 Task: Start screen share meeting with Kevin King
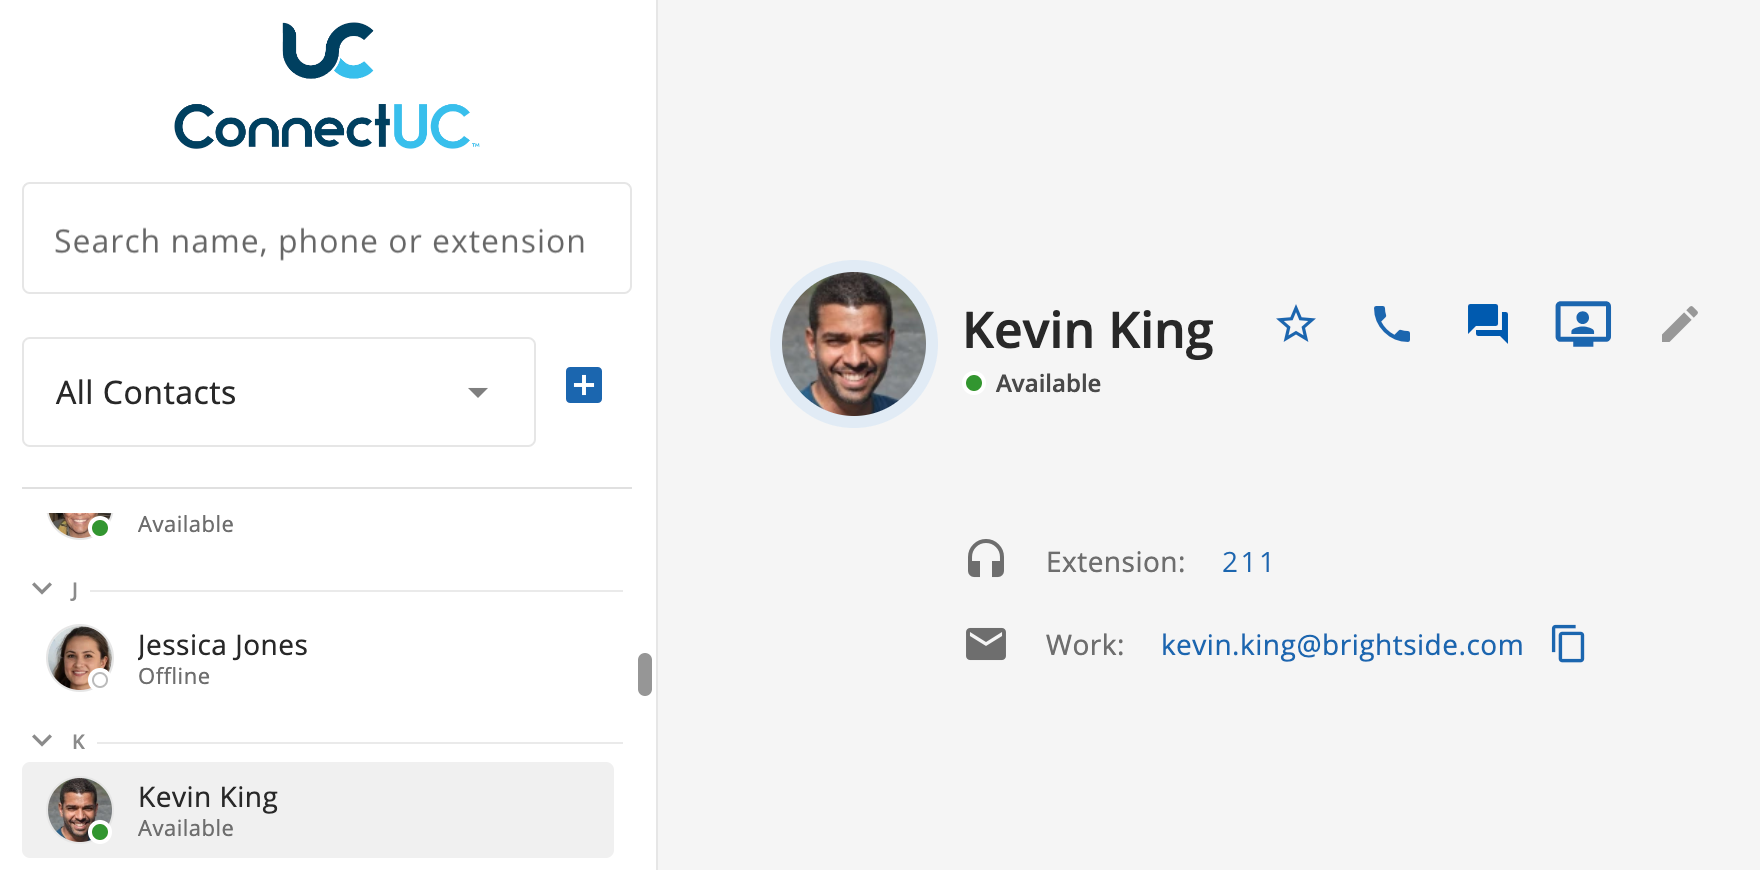[1583, 324]
